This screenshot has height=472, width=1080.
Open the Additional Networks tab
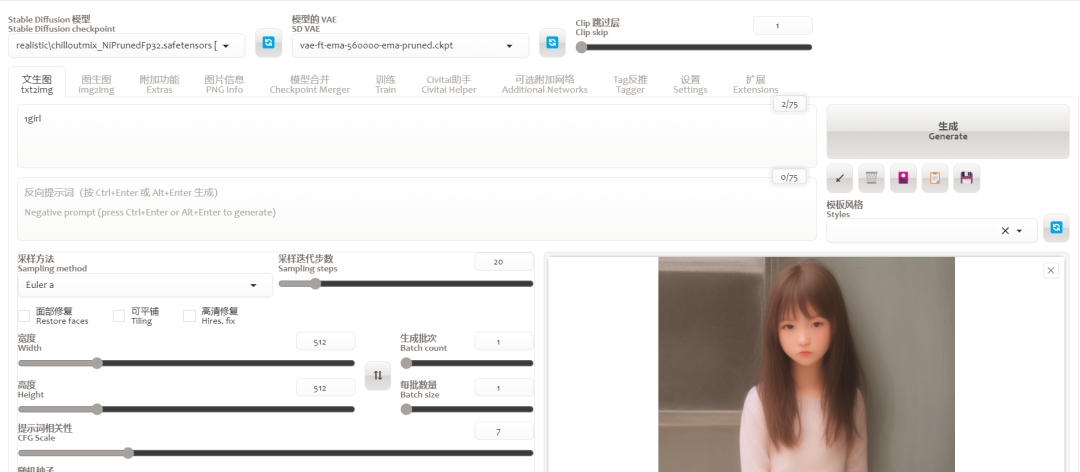[x=544, y=84]
